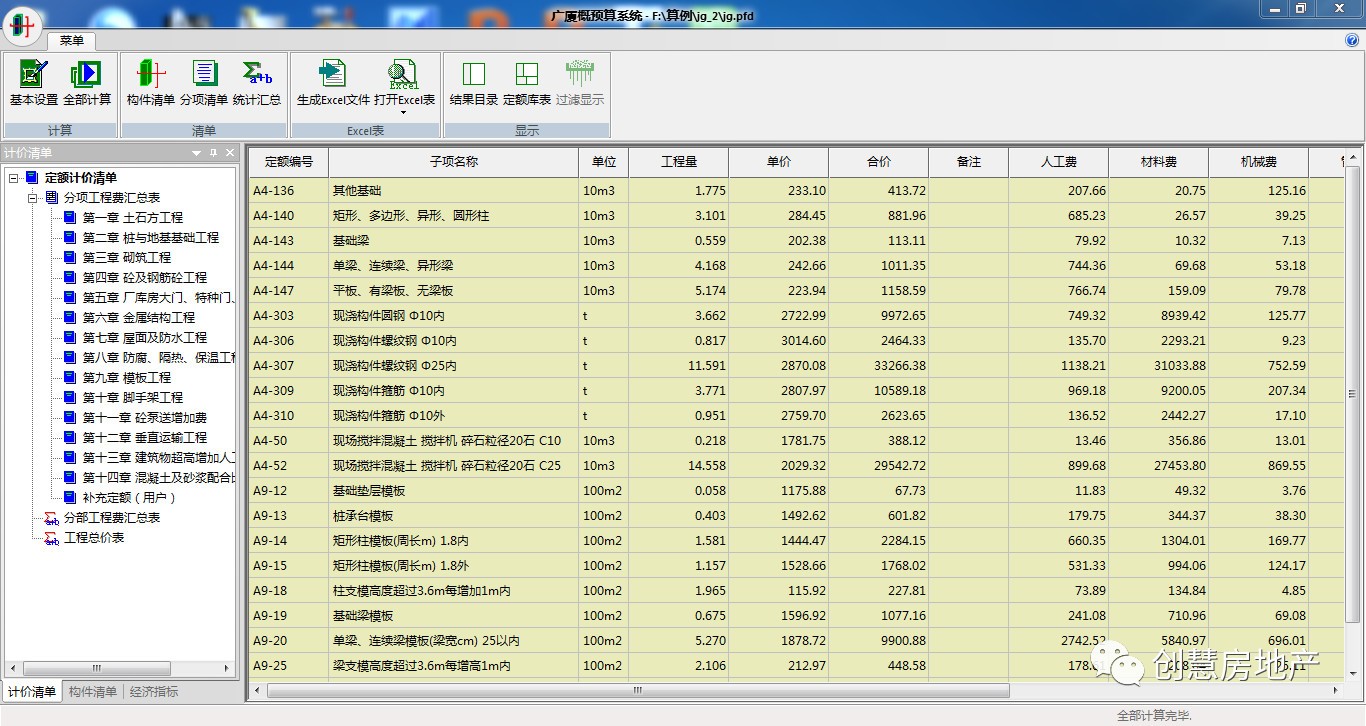The width and height of the screenshot is (1366, 726).
Task: Open 基本设置 basic settings
Action: [x=34, y=83]
